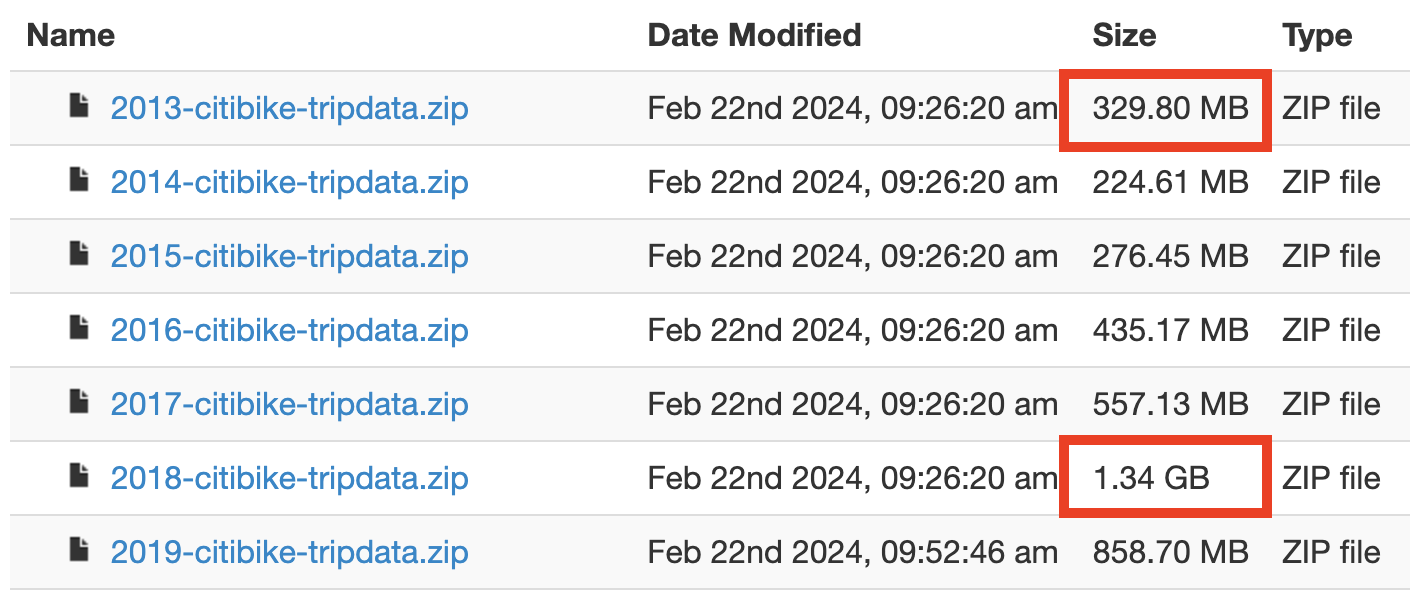The image size is (1410, 600).
Task: Click the Date Modified column header
Action: (x=754, y=36)
